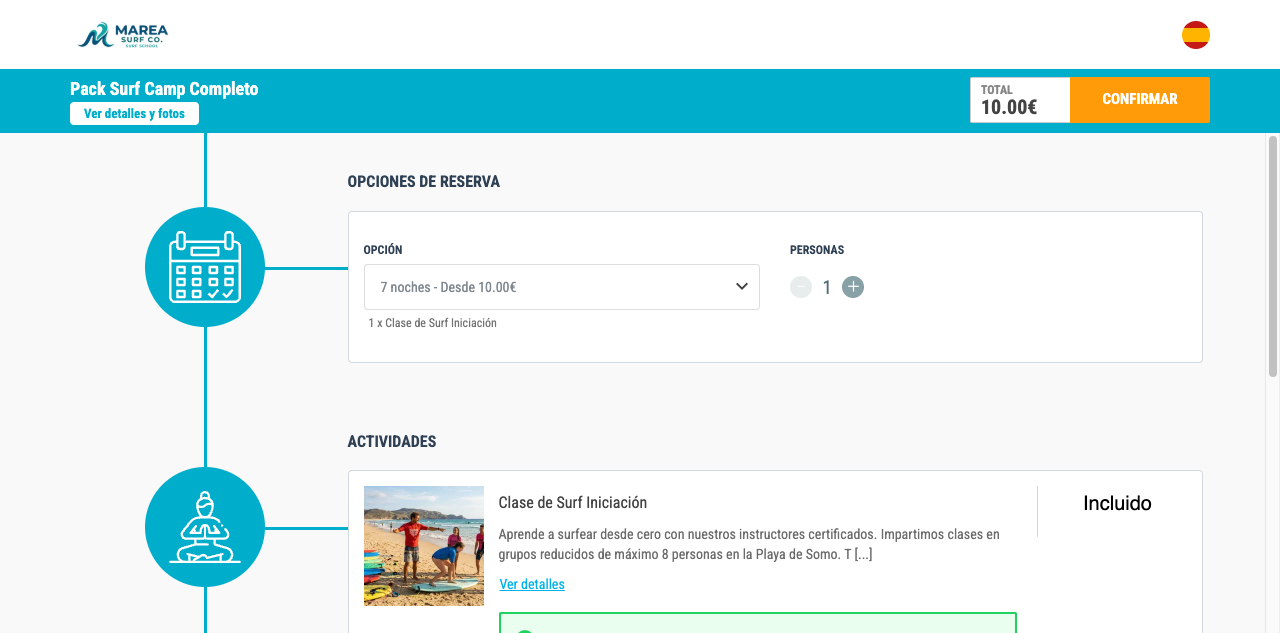1280x633 pixels.
Task: Click the total price 10.00€
Action: pyautogui.click(x=1009, y=107)
